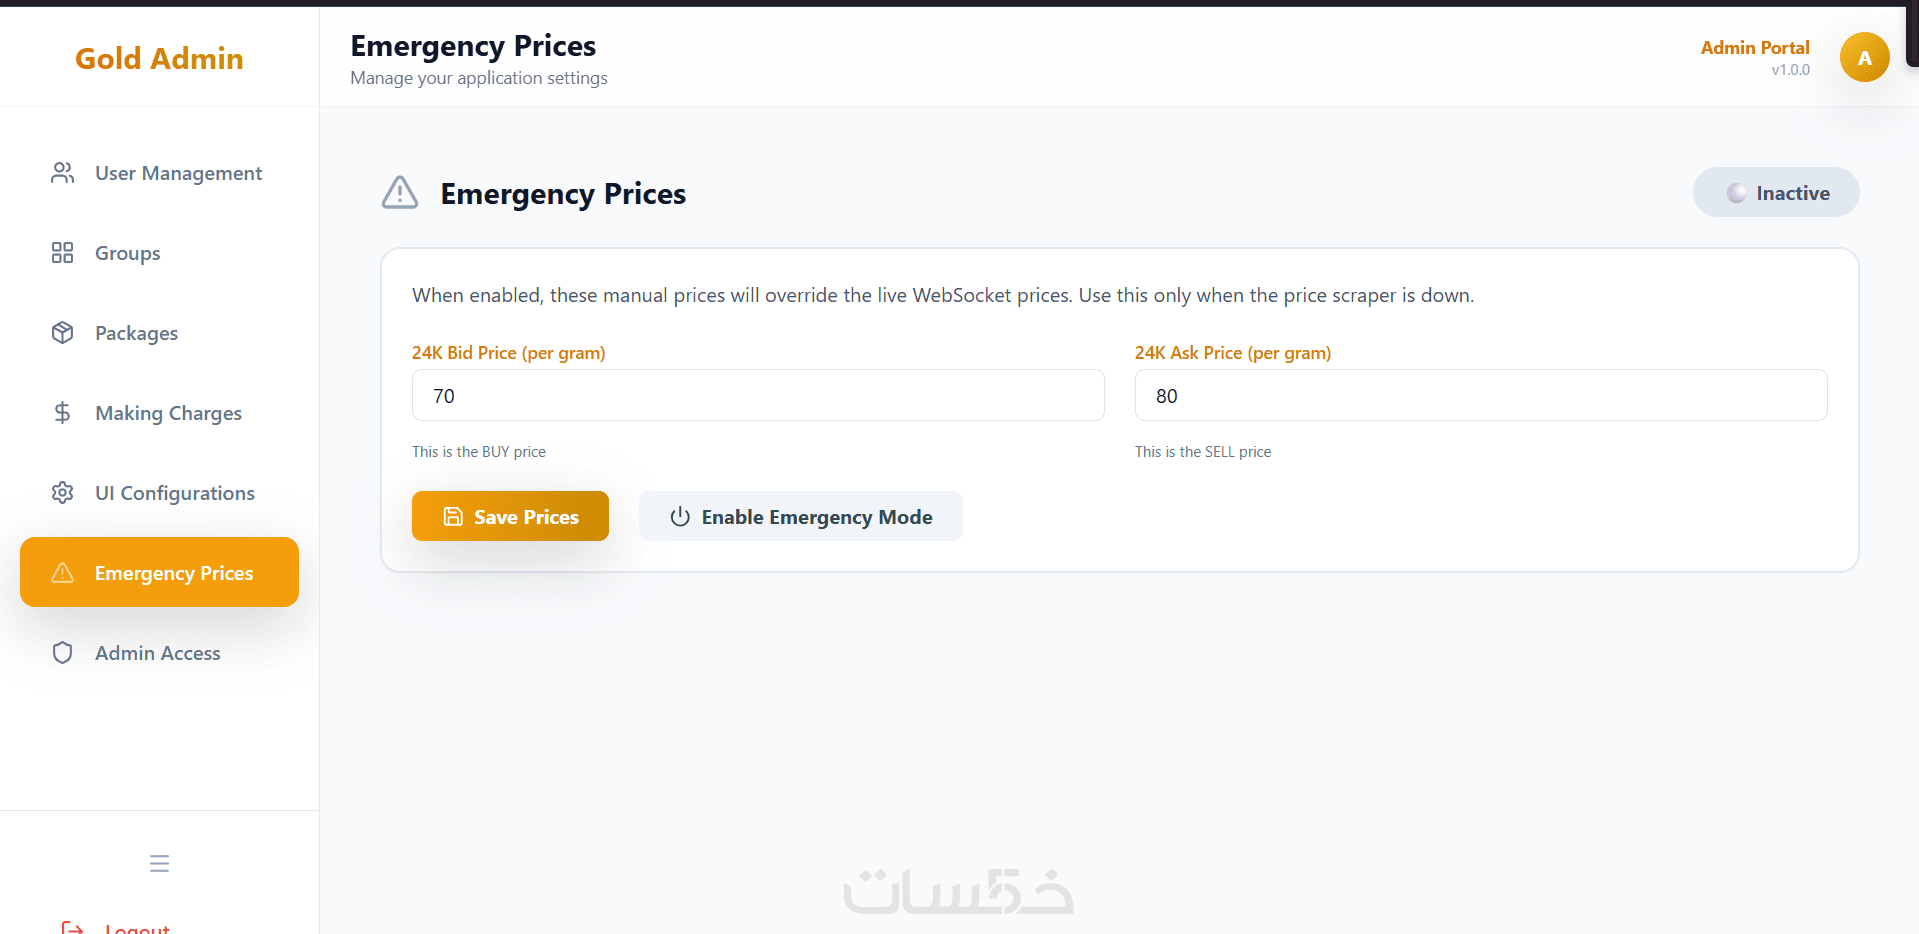This screenshot has height=934, width=1919.
Task: Toggle the Inactive status pill
Action: point(1775,193)
